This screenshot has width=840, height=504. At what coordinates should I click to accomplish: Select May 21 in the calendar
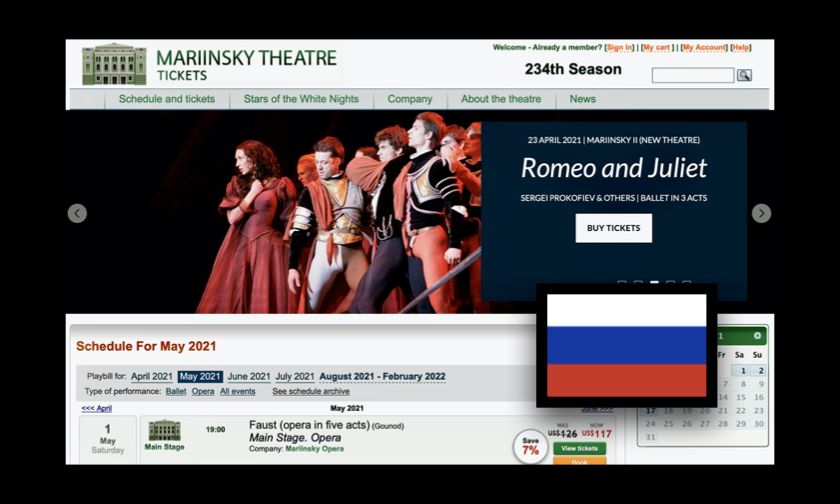click(x=723, y=411)
